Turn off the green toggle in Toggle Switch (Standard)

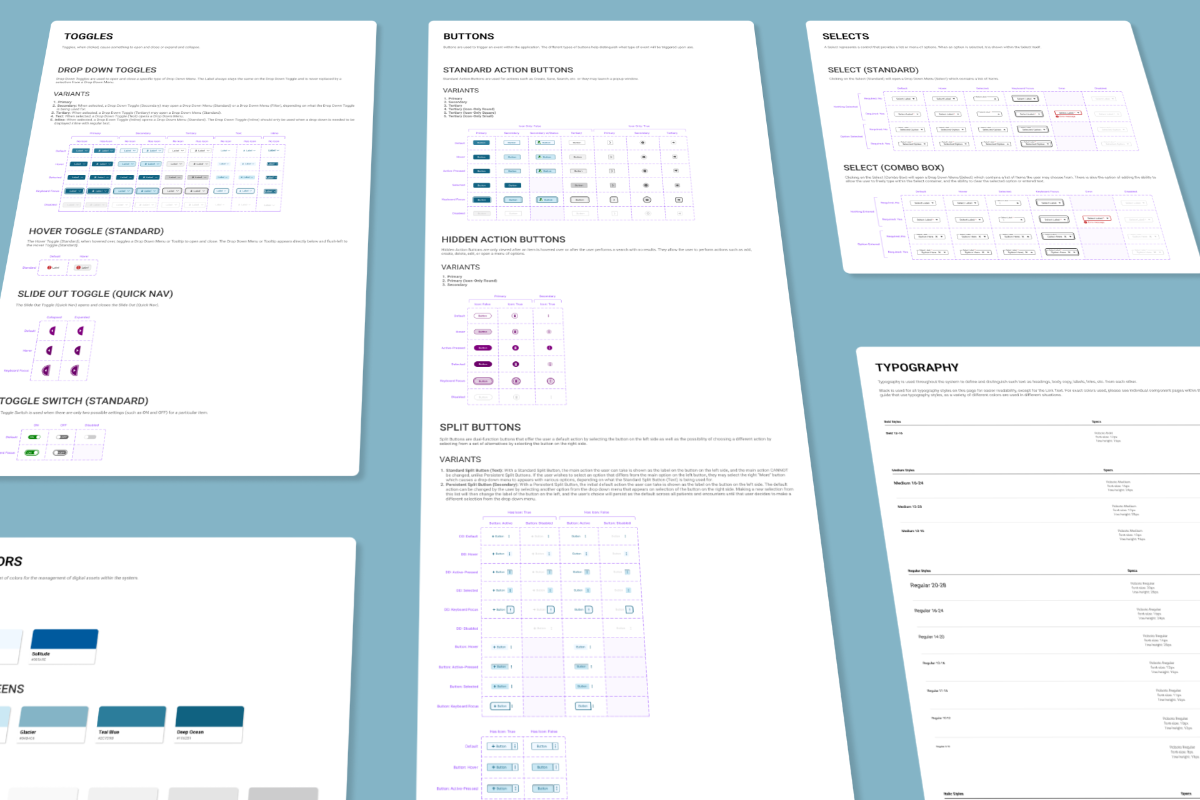pyautogui.click(x=33, y=436)
